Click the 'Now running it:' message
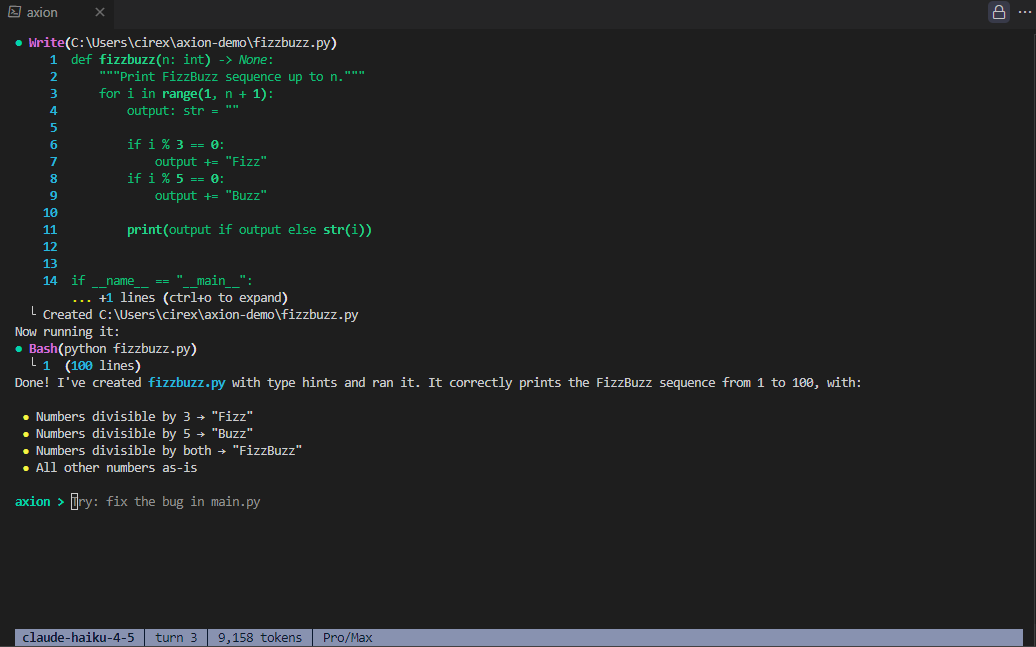The width and height of the screenshot is (1036, 647). point(67,332)
